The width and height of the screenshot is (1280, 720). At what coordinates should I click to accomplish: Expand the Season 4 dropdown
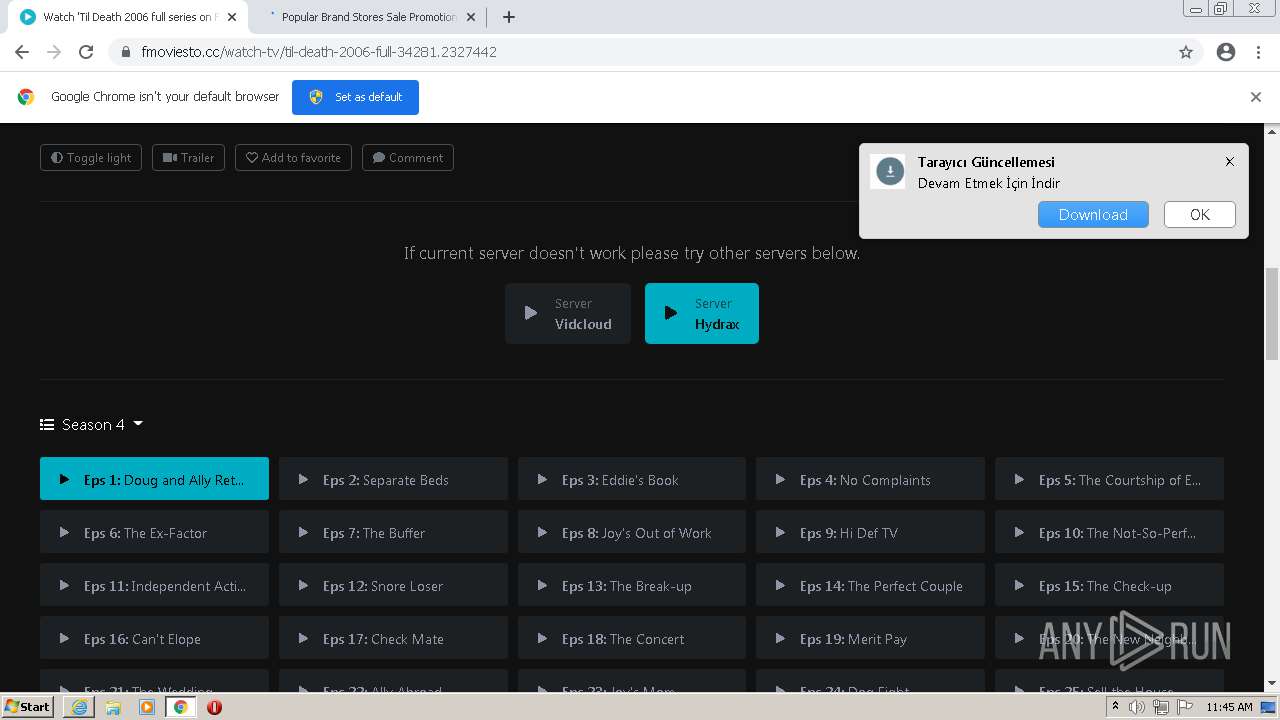(92, 424)
